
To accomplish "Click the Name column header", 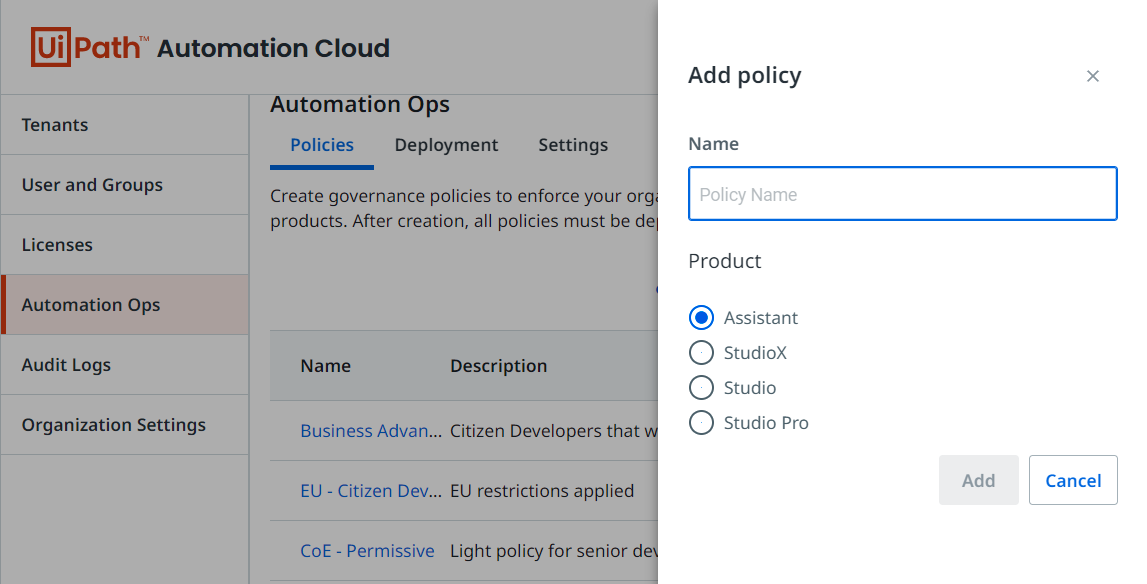I will click(326, 365).
